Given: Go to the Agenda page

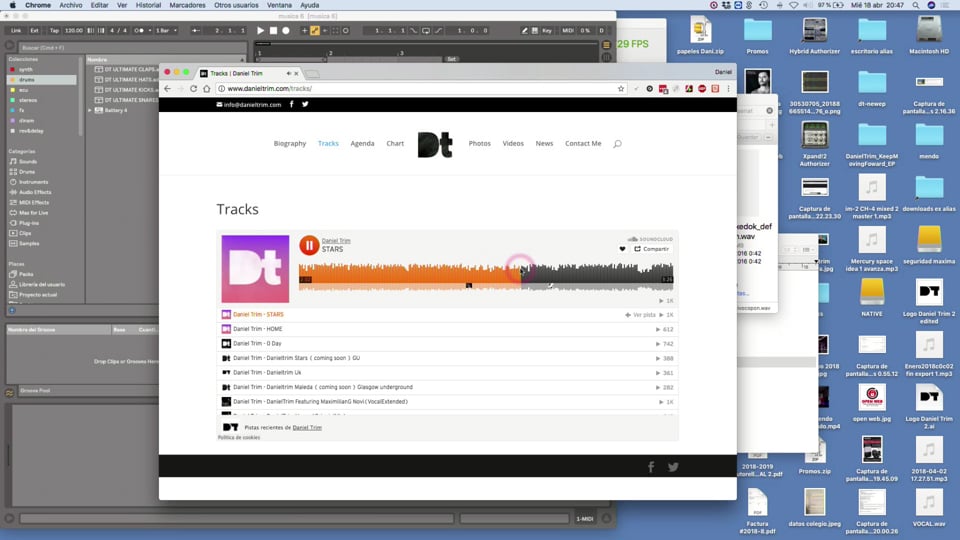Looking at the screenshot, I should point(362,143).
